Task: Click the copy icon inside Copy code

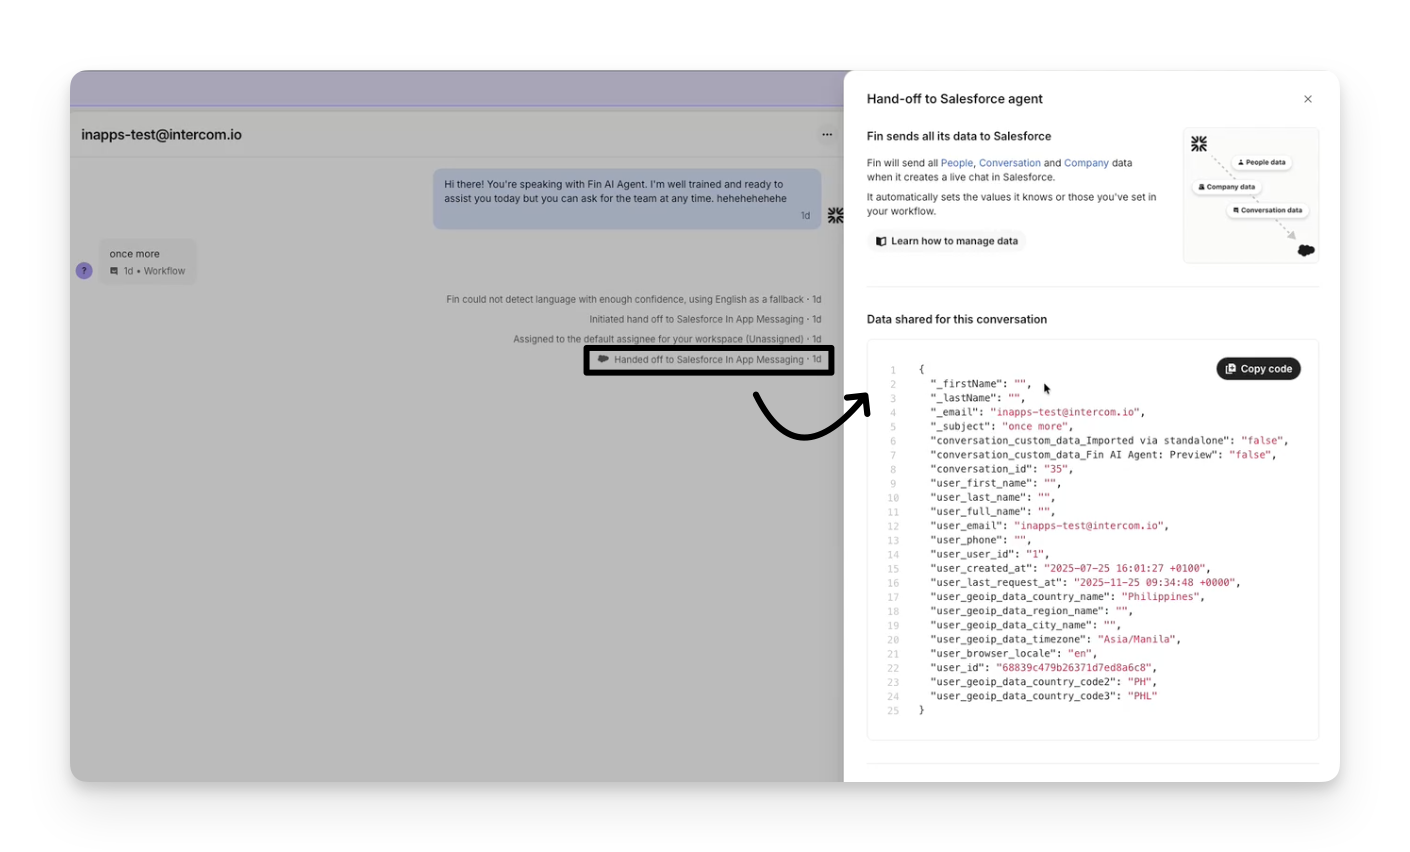Action: coord(1231,369)
